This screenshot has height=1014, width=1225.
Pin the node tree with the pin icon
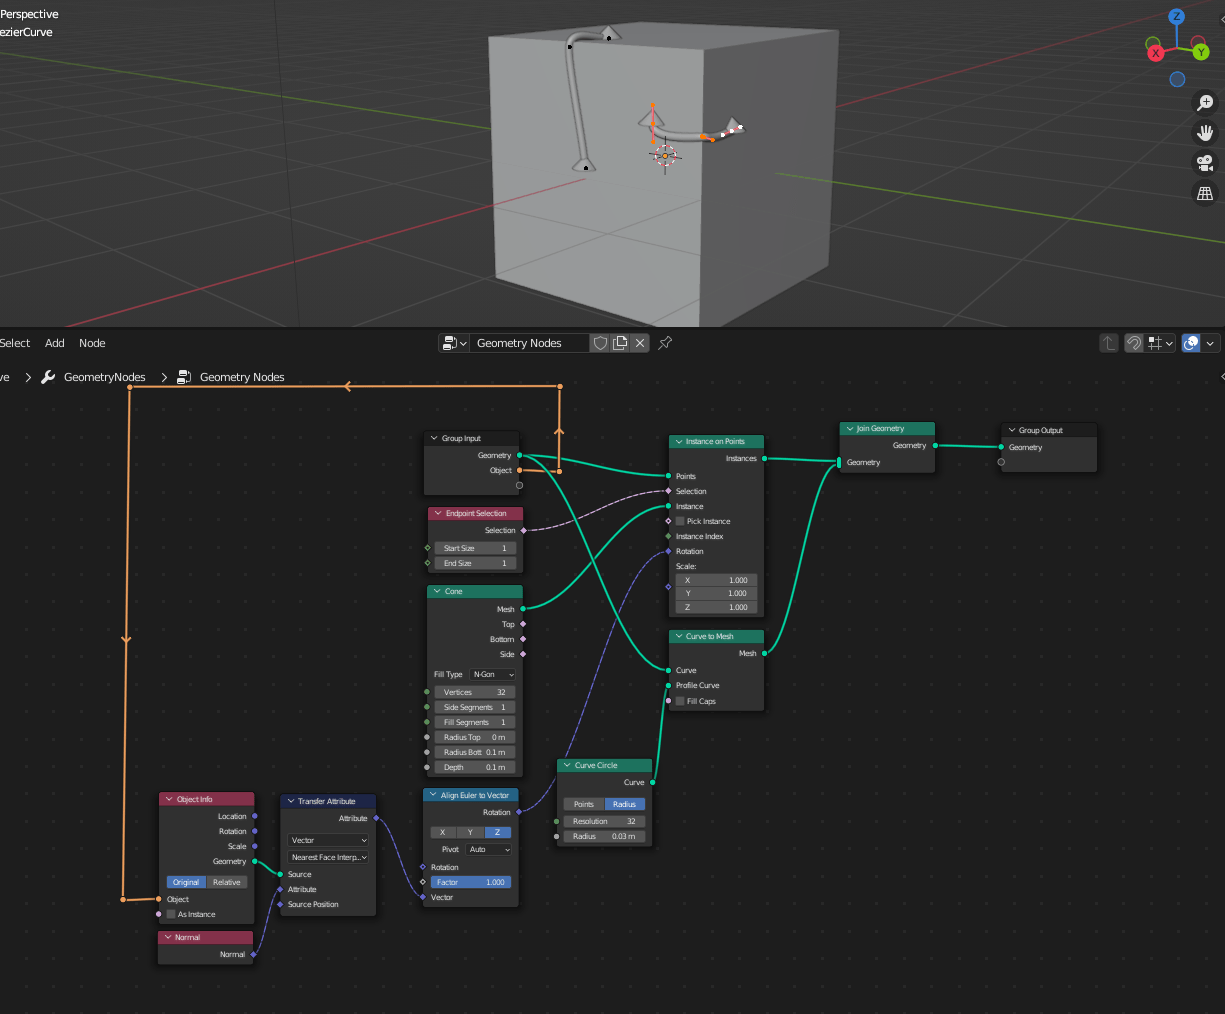point(665,343)
